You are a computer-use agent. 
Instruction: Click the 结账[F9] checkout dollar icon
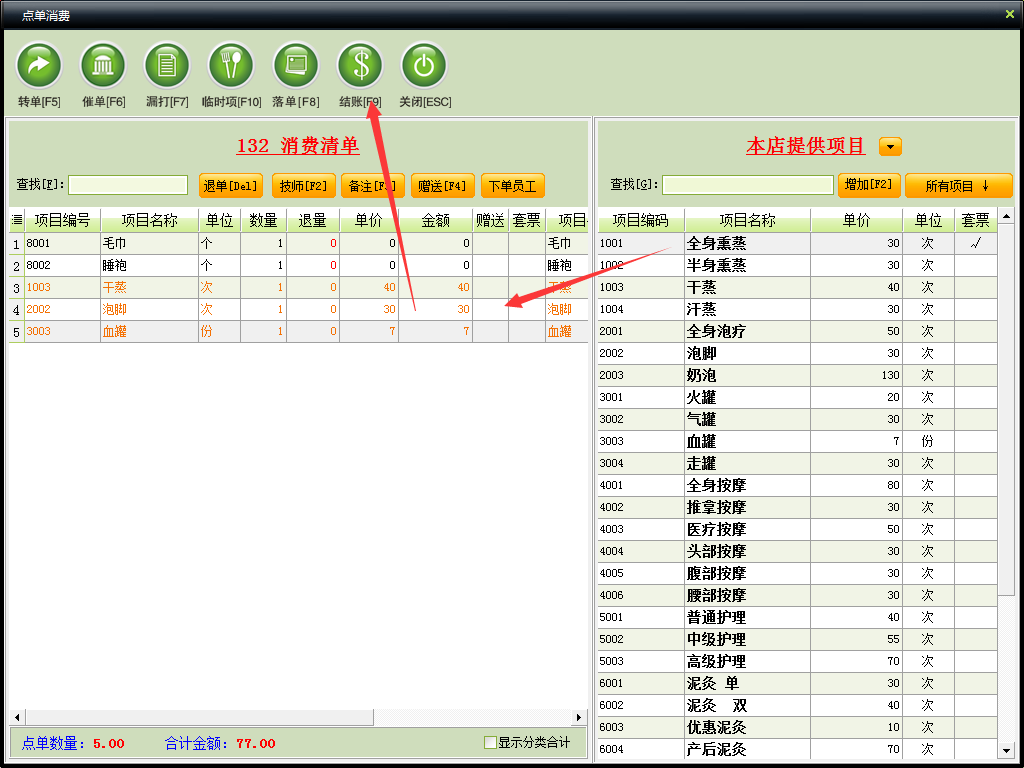pos(360,65)
